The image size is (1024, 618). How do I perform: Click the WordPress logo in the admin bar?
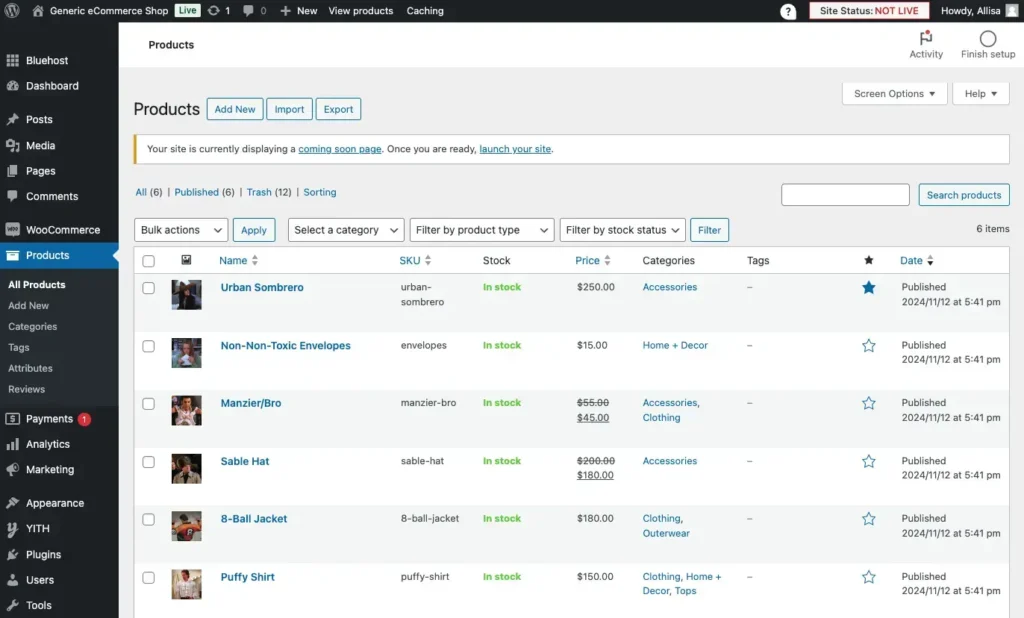(x=12, y=11)
